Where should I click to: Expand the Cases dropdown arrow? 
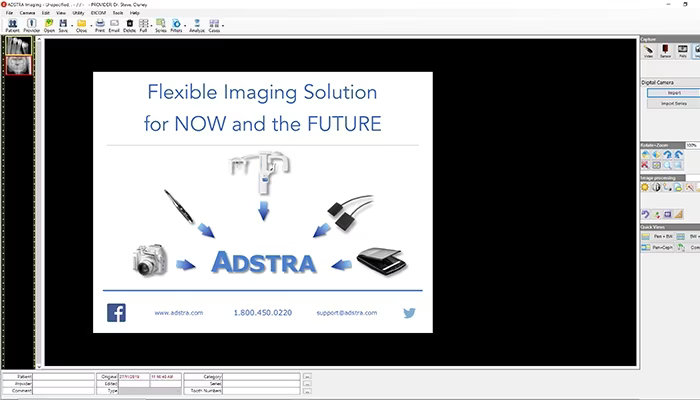[x=223, y=25]
